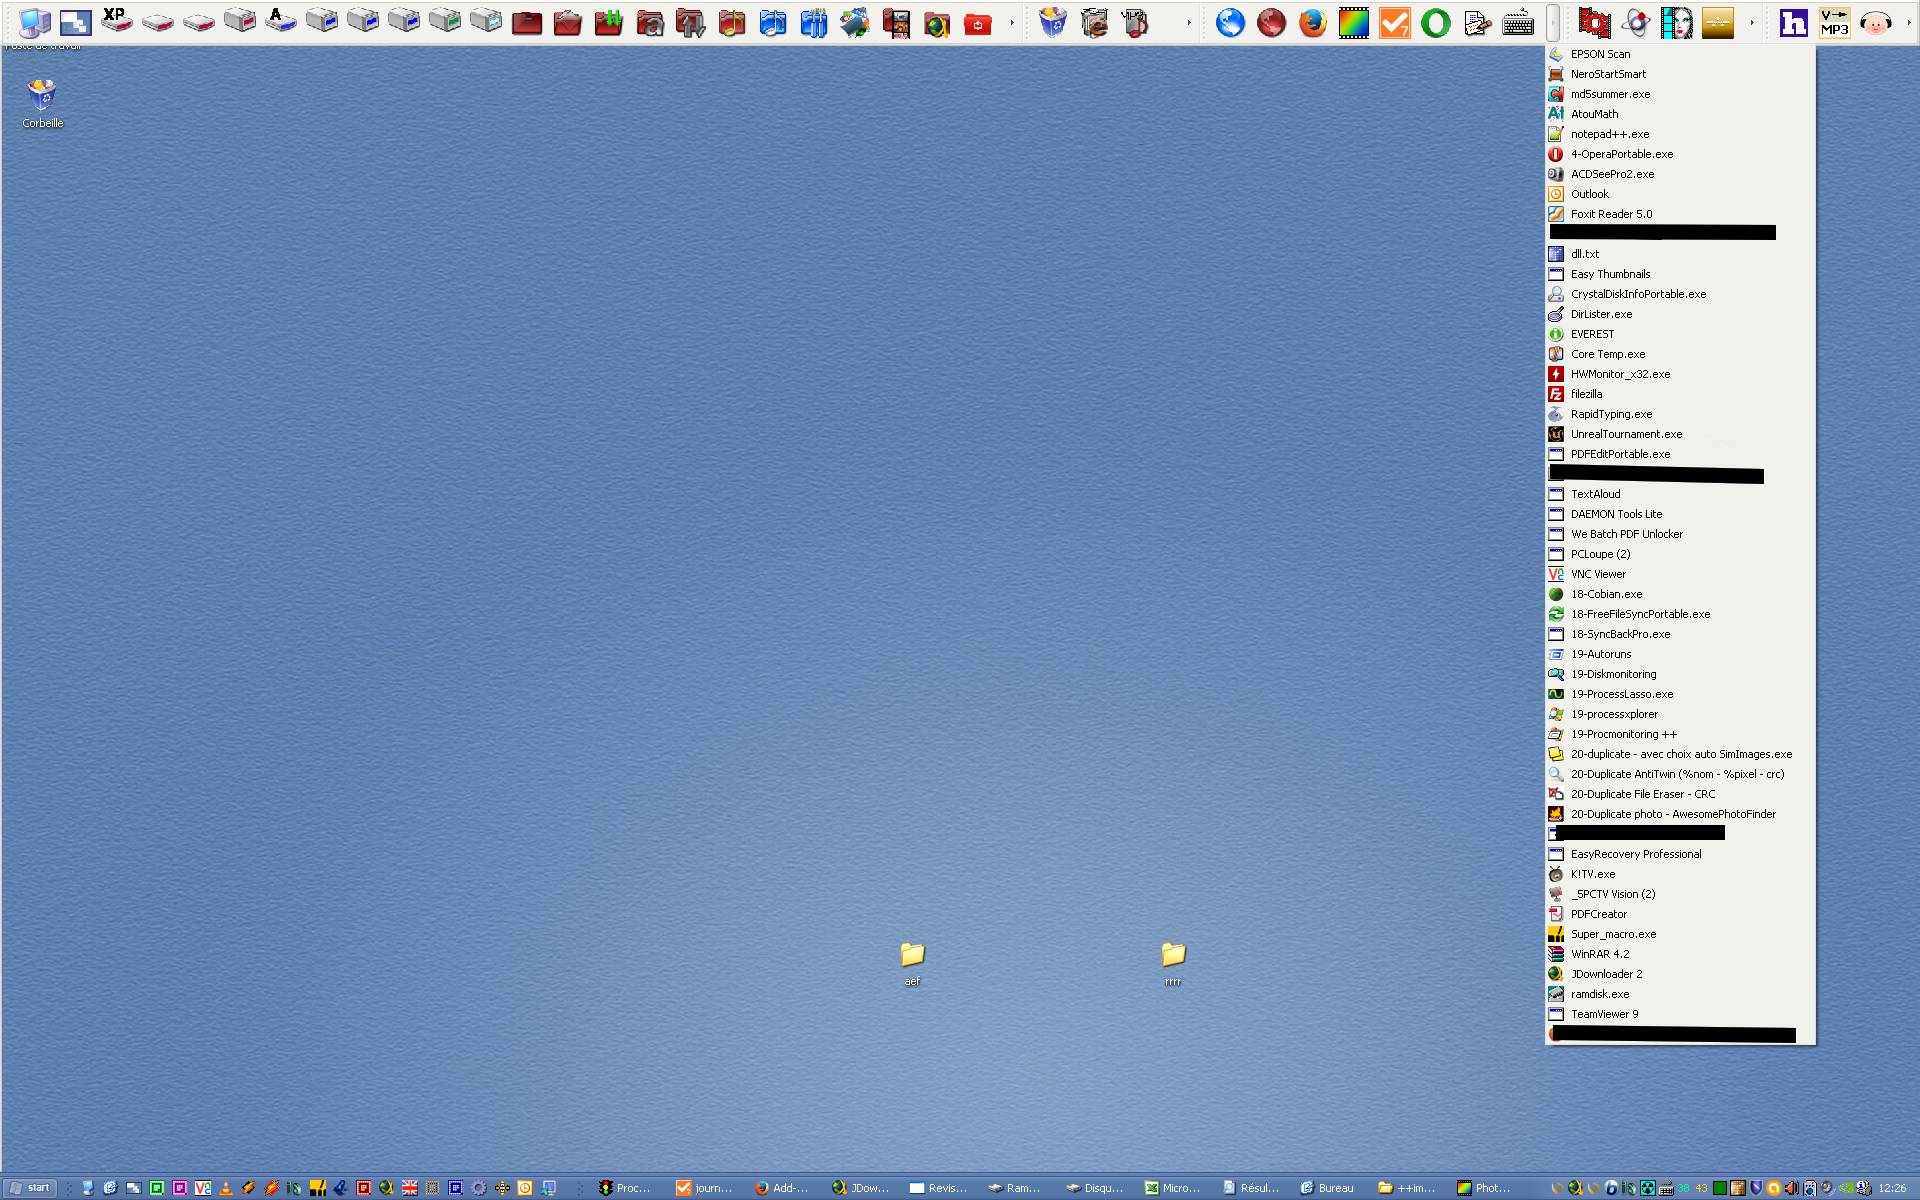The image size is (1920, 1200).
Task: Open the V to MP3 converter icon
Action: click(1835, 22)
